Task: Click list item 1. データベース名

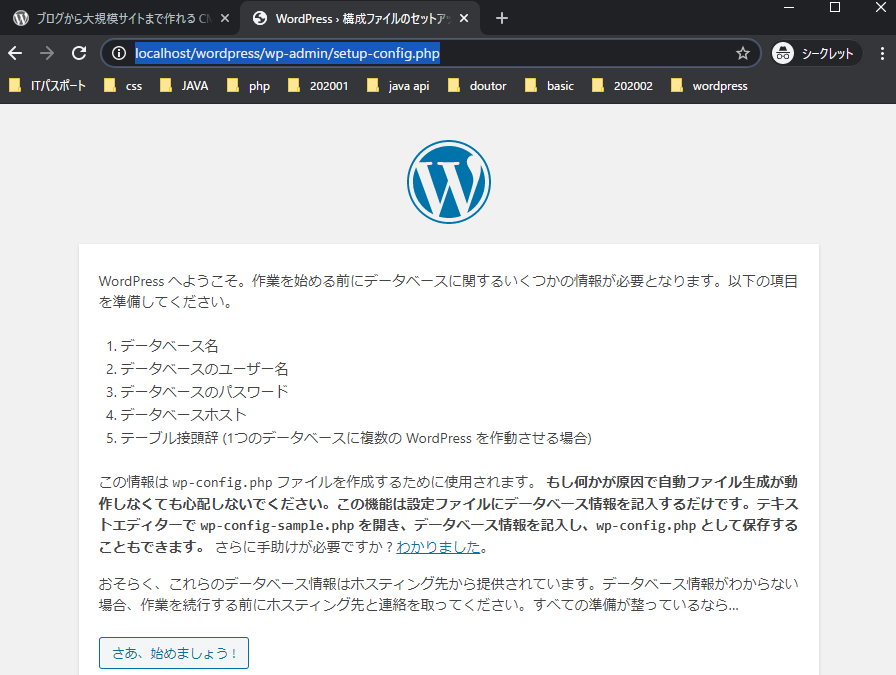Action: pyautogui.click(x=162, y=346)
